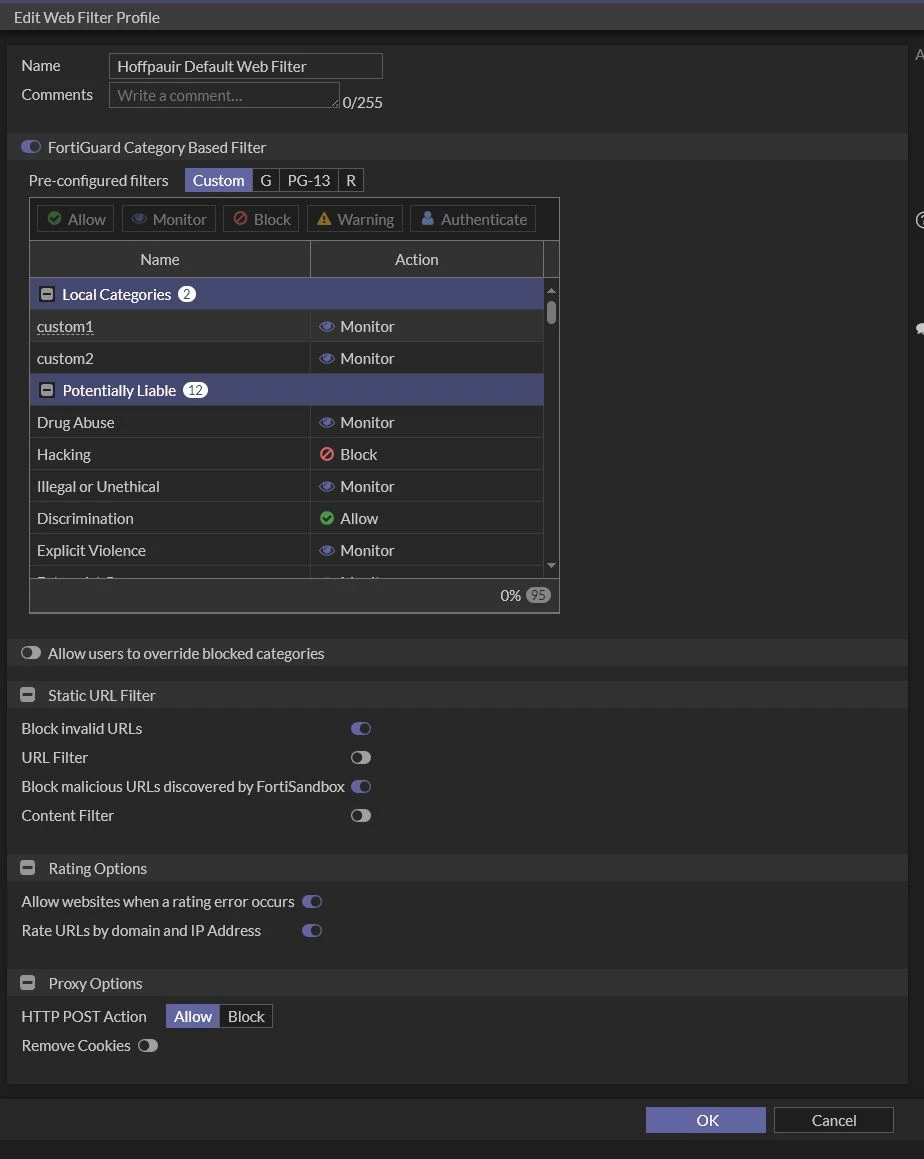Select the G pre-configured filter
The height and width of the screenshot is (1159, 924).
(x=266, y=180)
